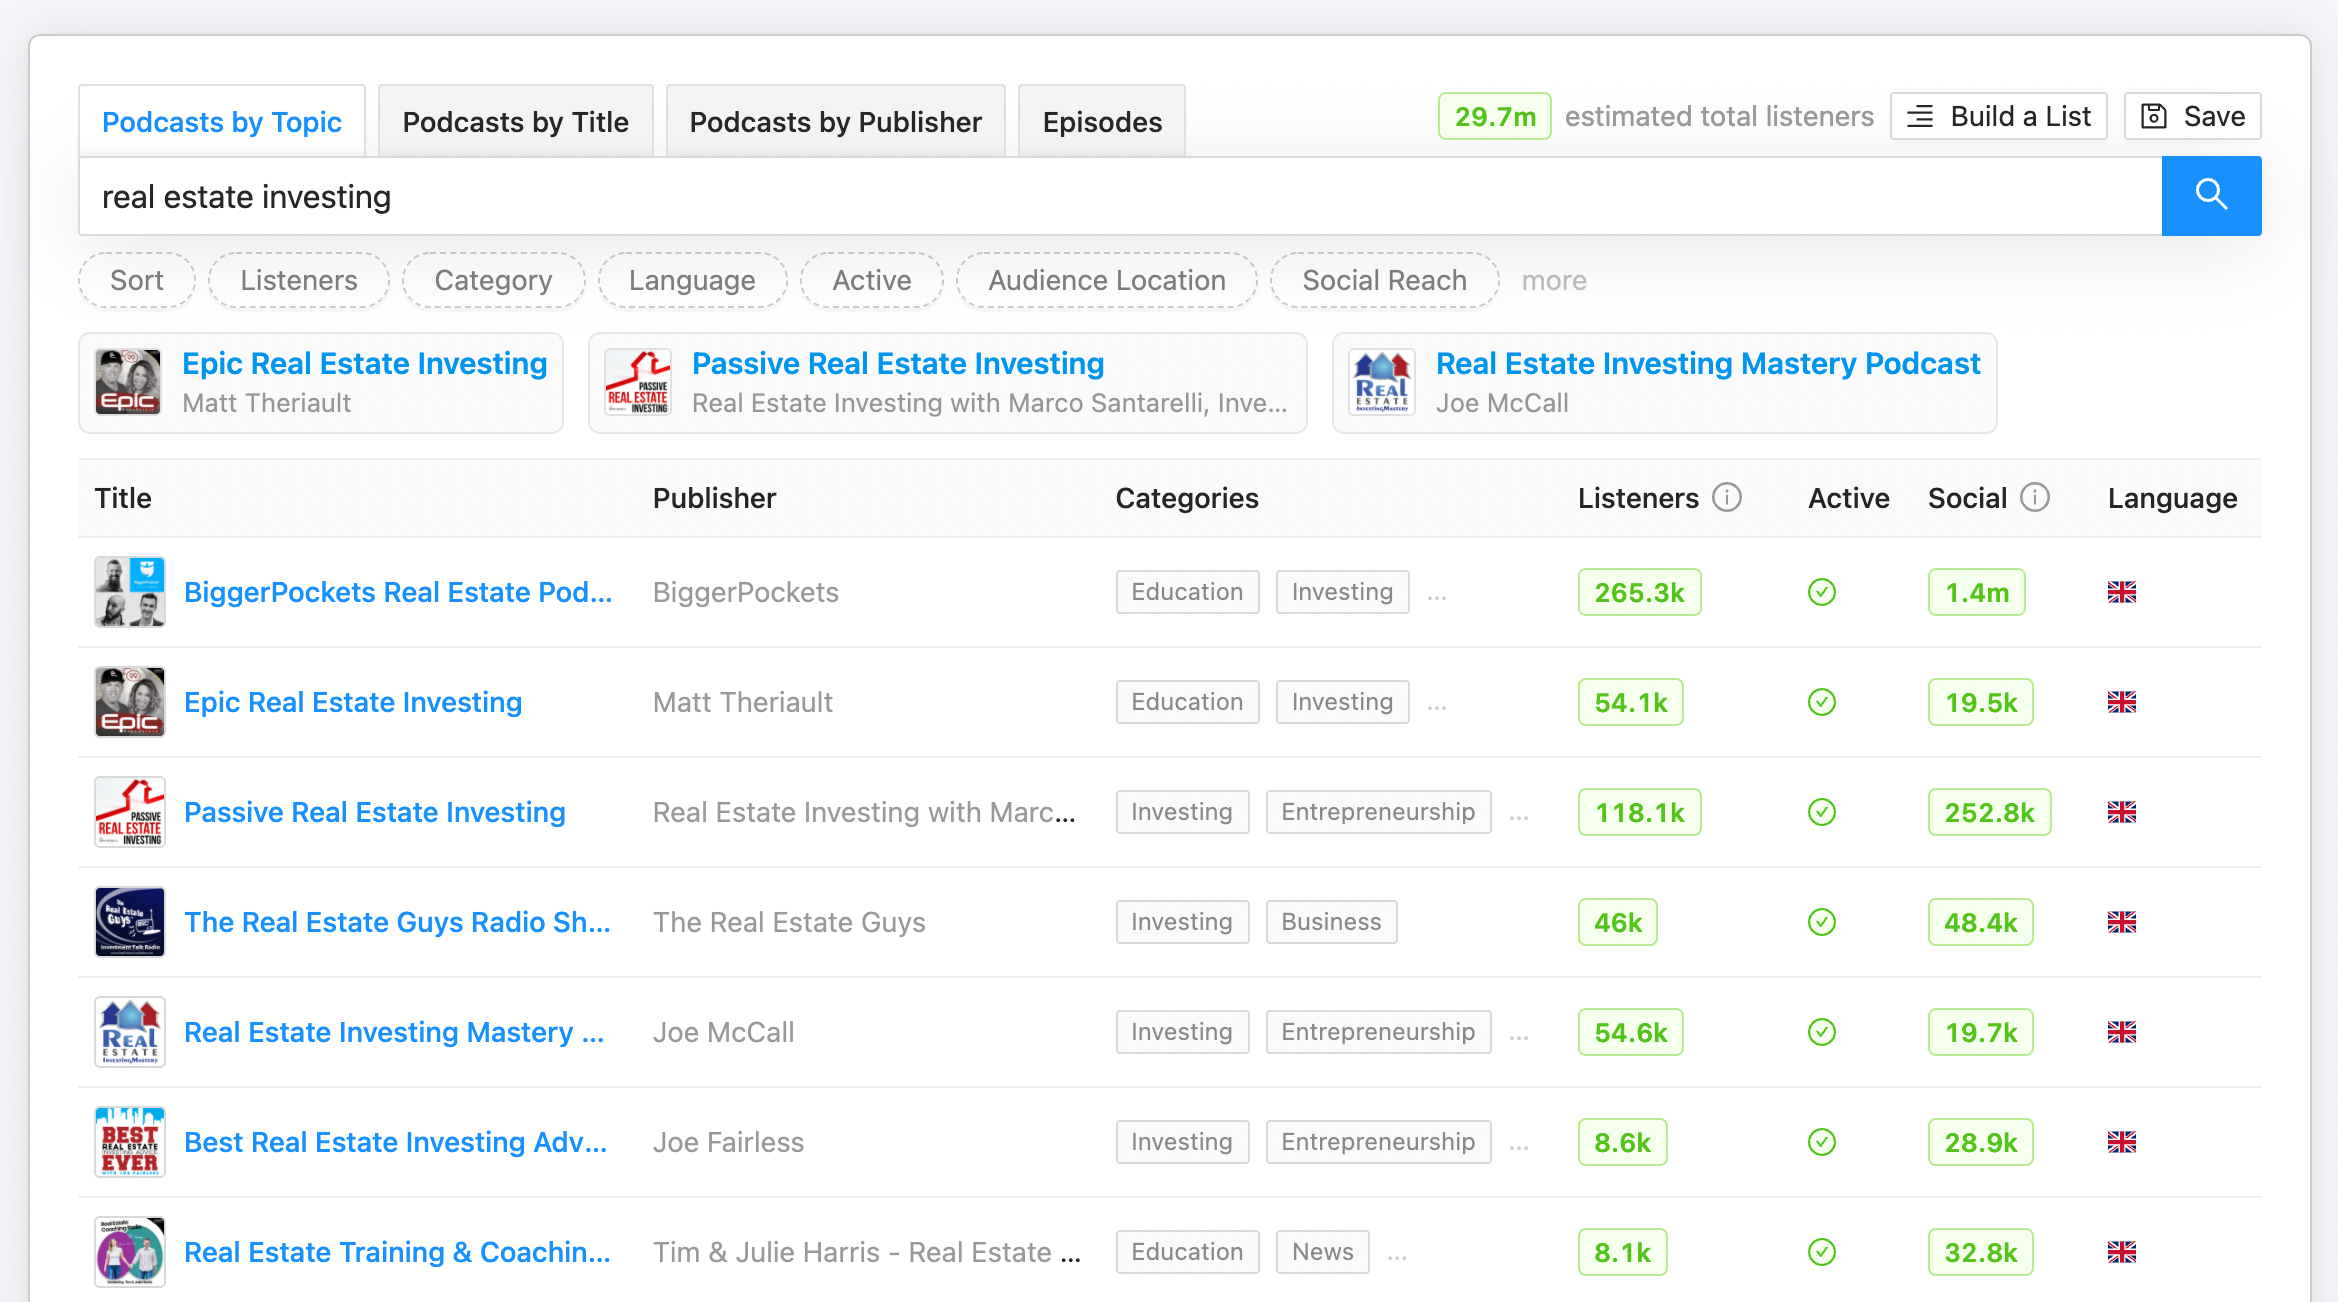Open Epic Real Estate Investing table link
Image resolution: width=2338 pixels, height=1302 pixels.
click(353, 702)
